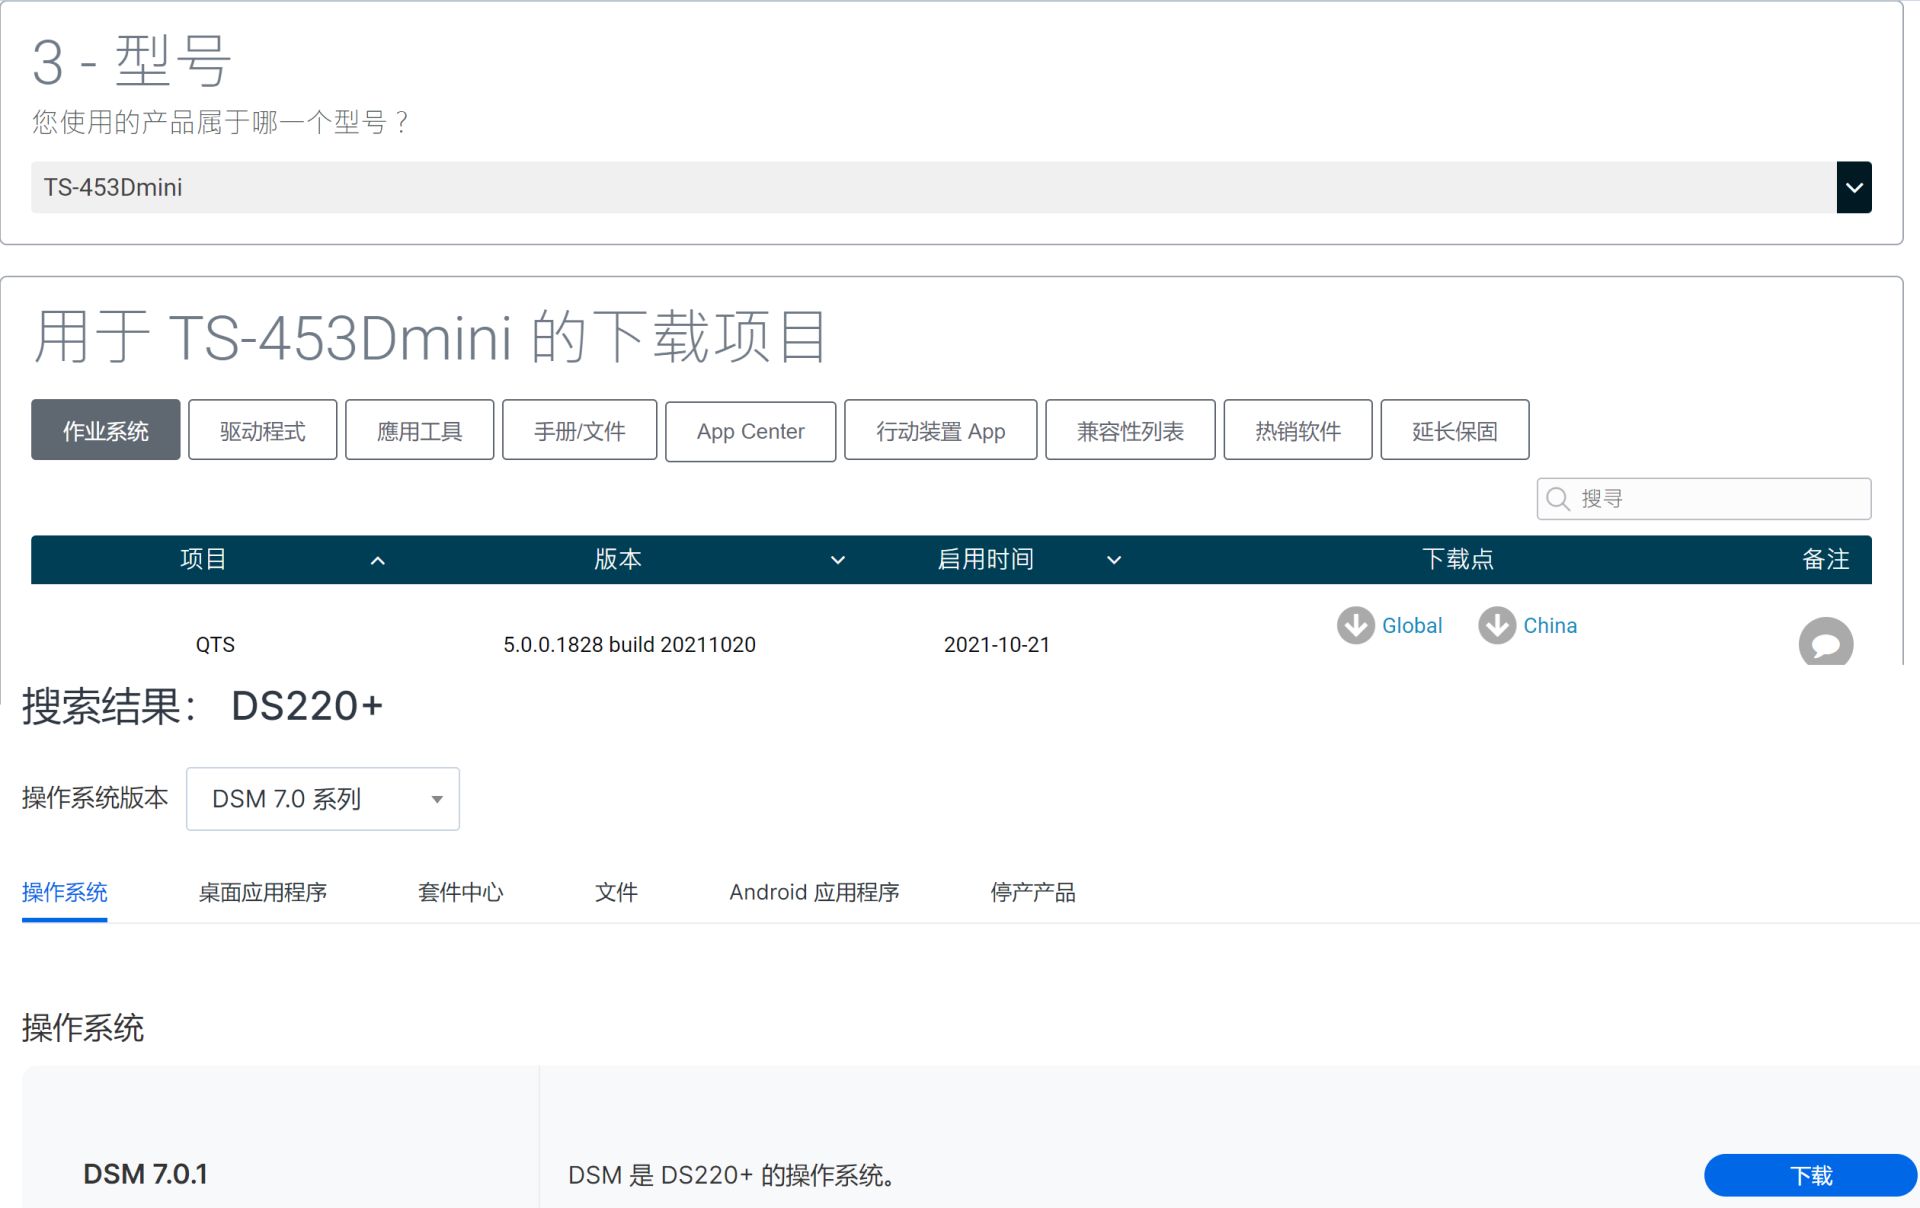The image size is (1920, 1208).
Task: Click the 操作系统版本 label
Action: point(95,798)
